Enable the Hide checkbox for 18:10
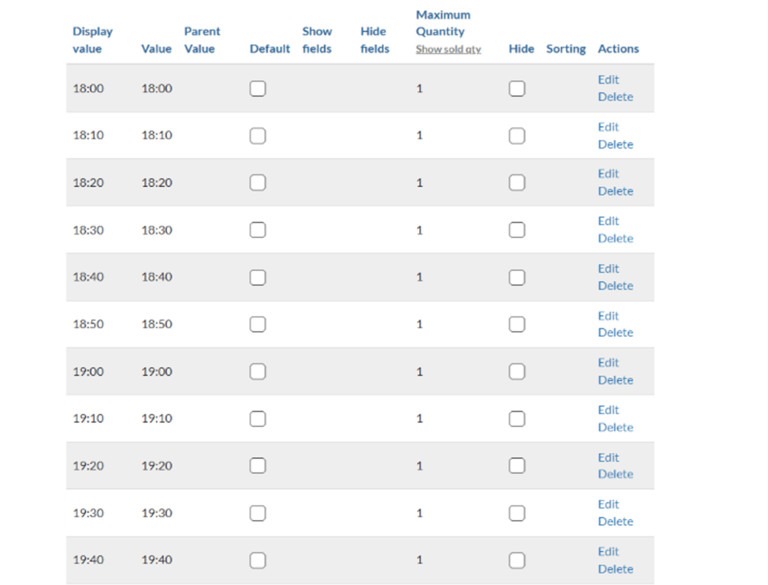Viewport: 768px width, 585px height. (517, 136)
